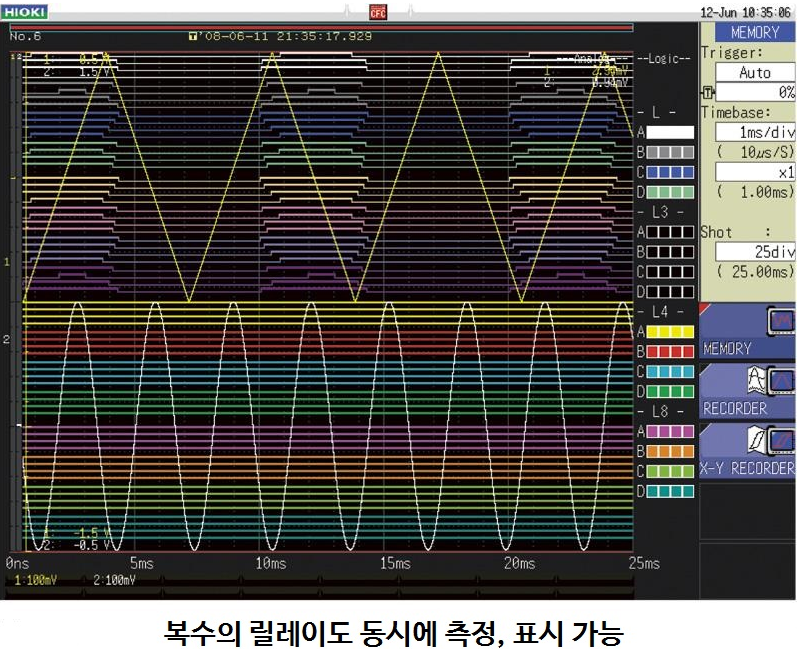Screen dimensions: 799x649
Task: Select logic channel L C blue swatch
Action: (x=670, y=172)
